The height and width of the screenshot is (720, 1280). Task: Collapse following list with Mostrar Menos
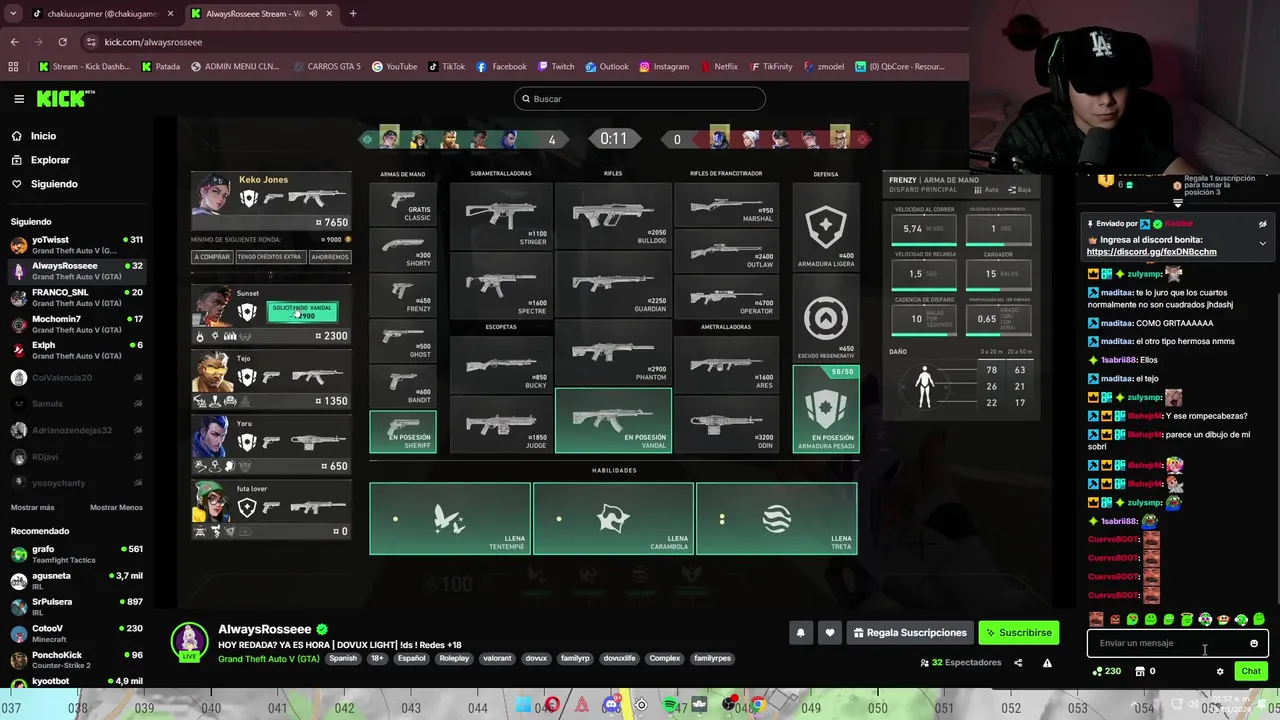(116, 508)
